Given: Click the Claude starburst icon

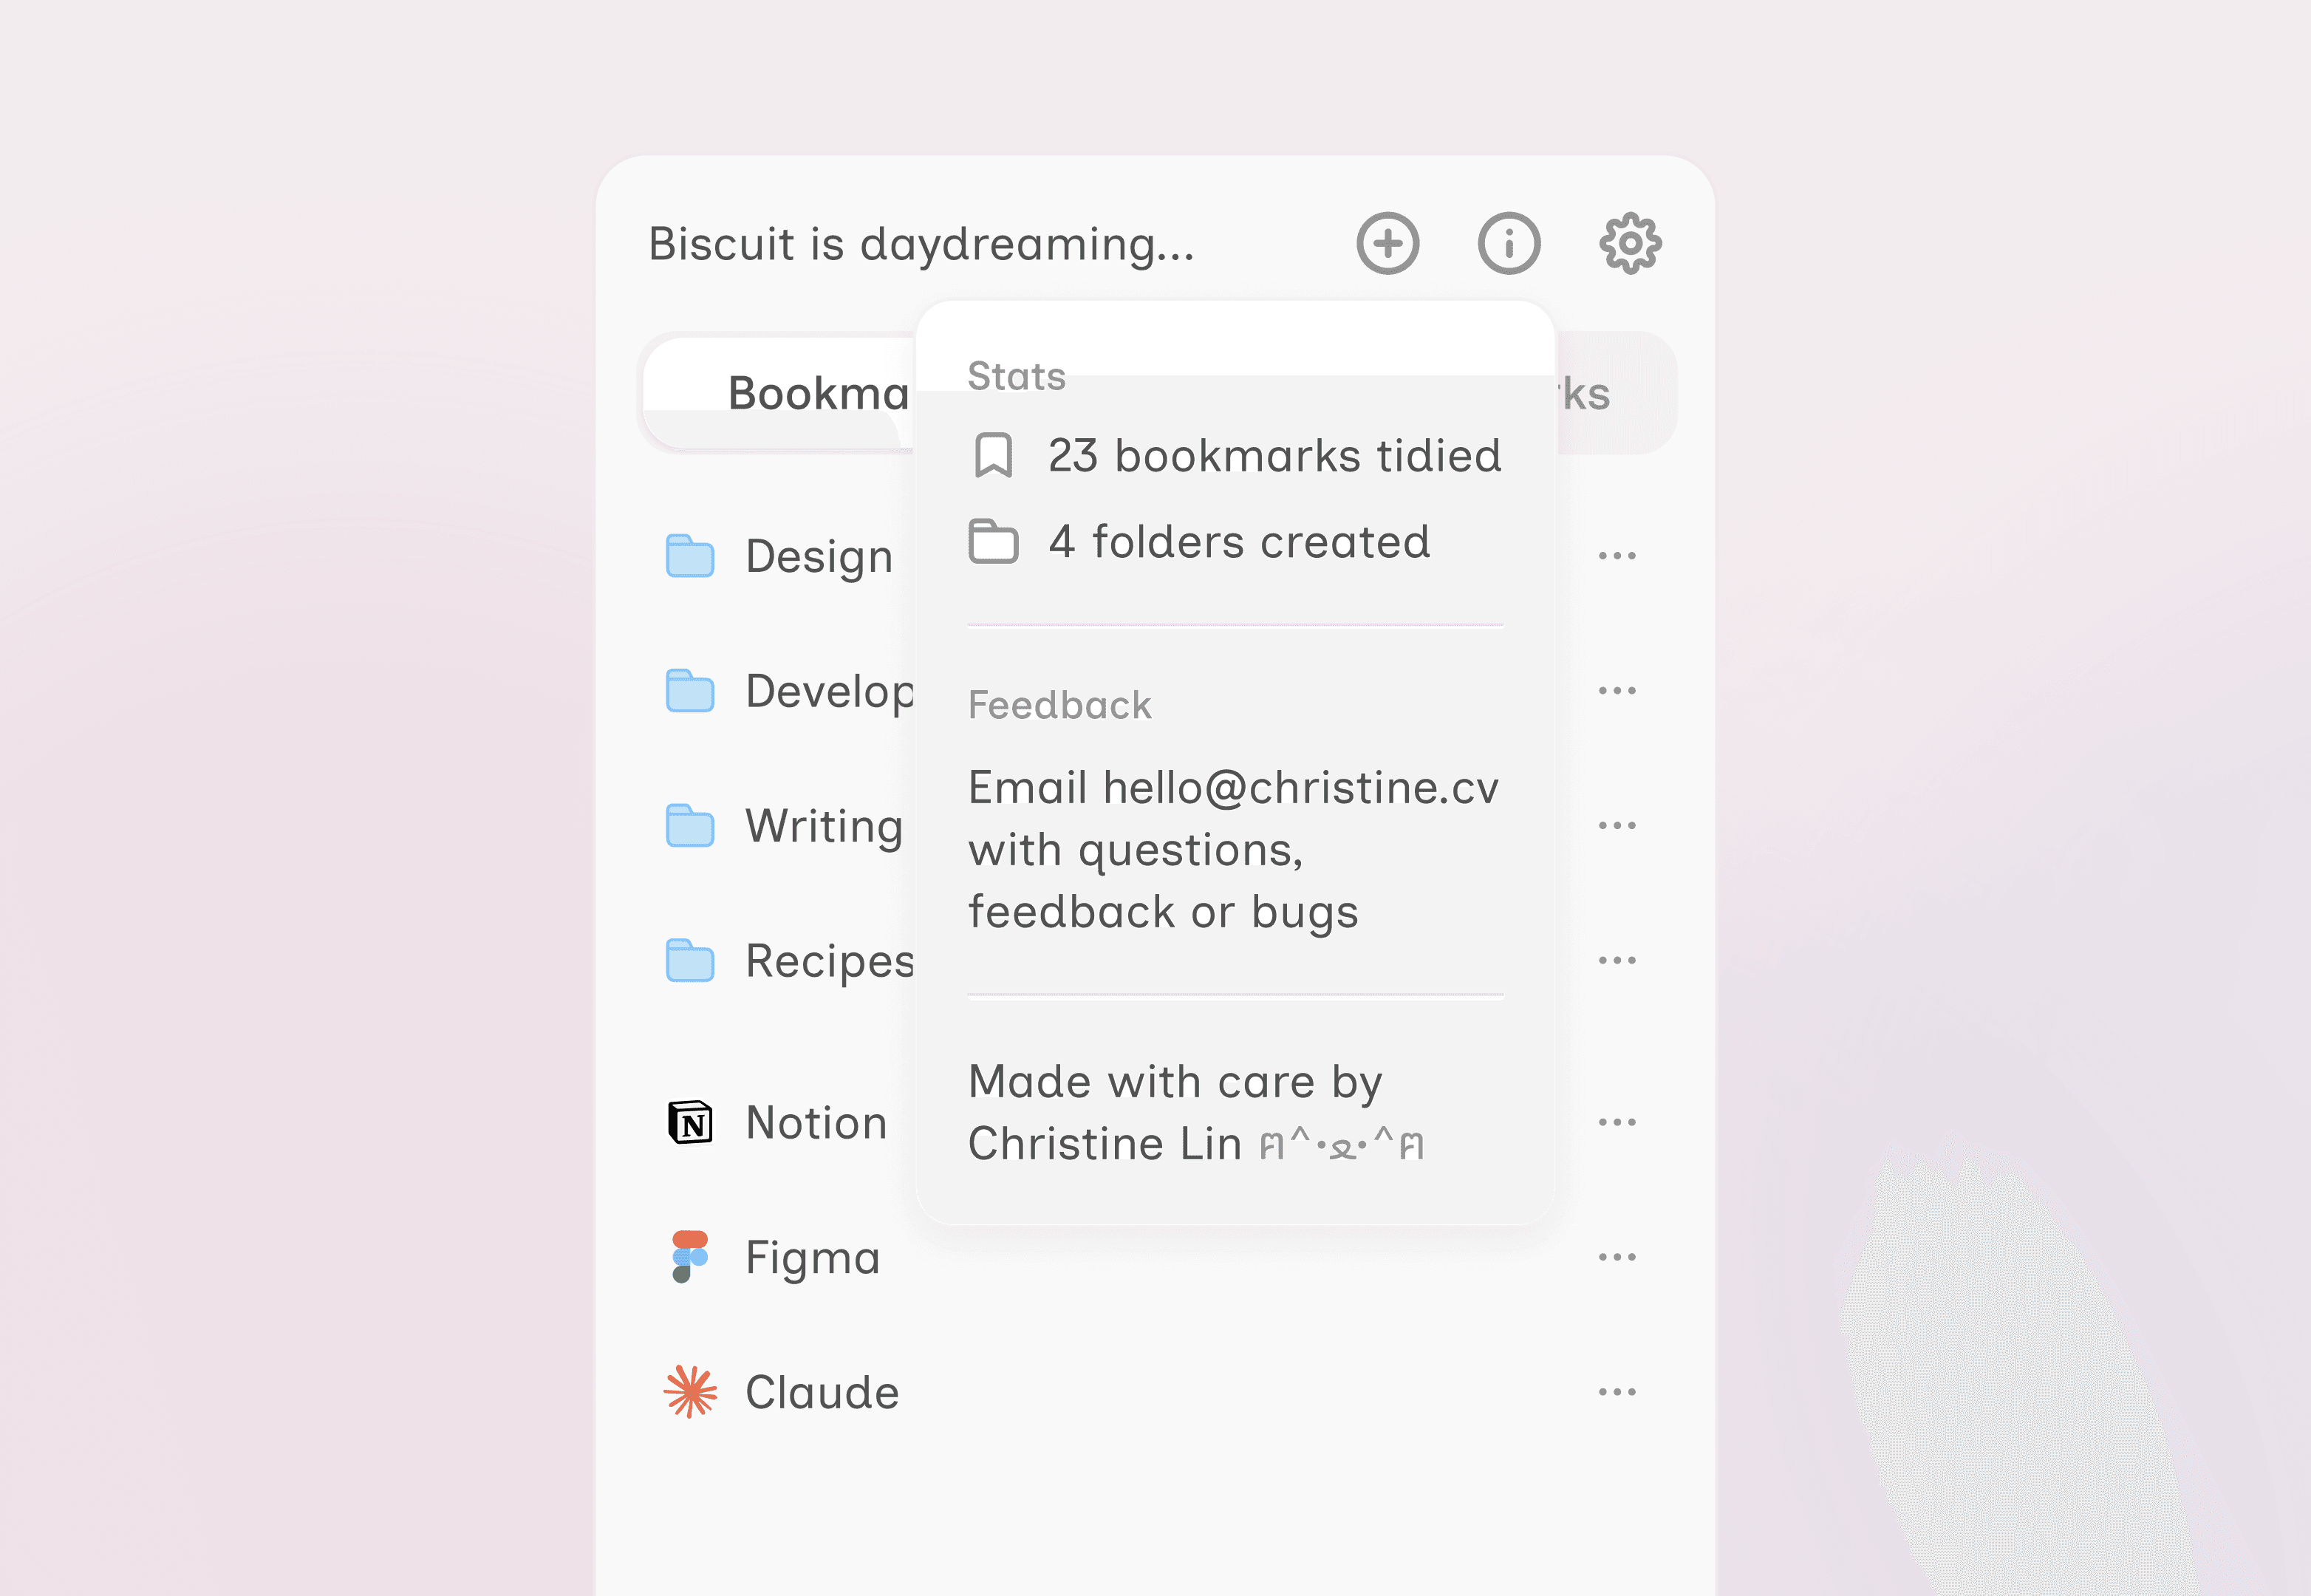Looking at the screenshot, I should coord(690,1391).
